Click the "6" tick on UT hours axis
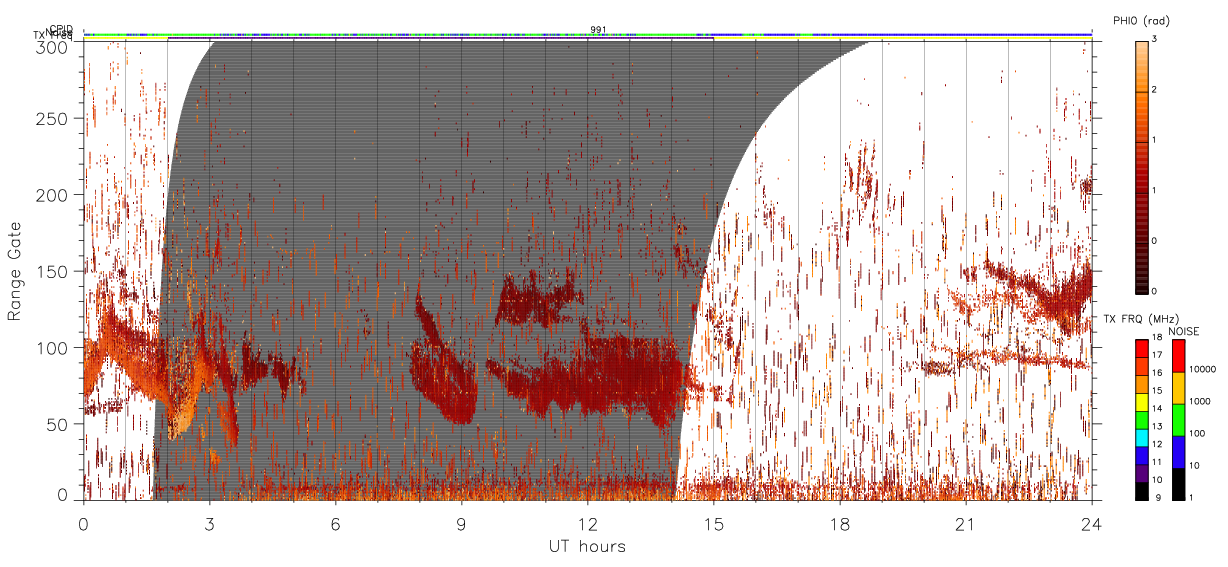1228x567 pixels. [x=336, y=525]
